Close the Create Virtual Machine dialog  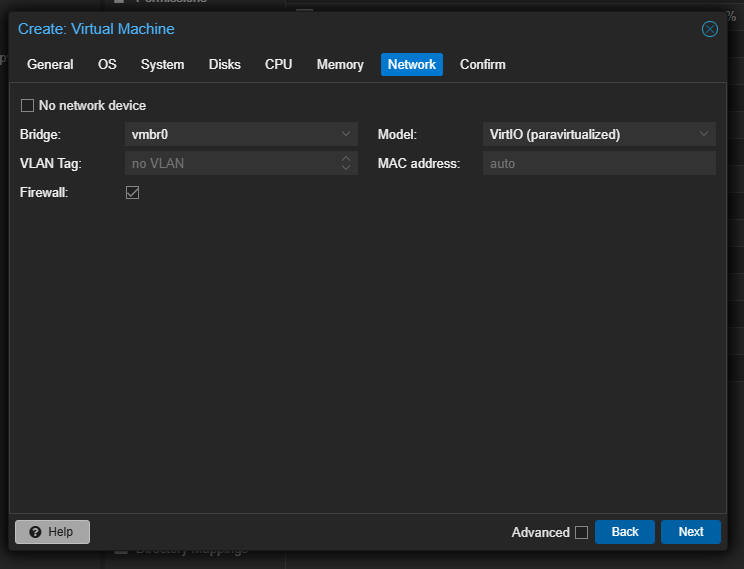(x=709, y=29)
